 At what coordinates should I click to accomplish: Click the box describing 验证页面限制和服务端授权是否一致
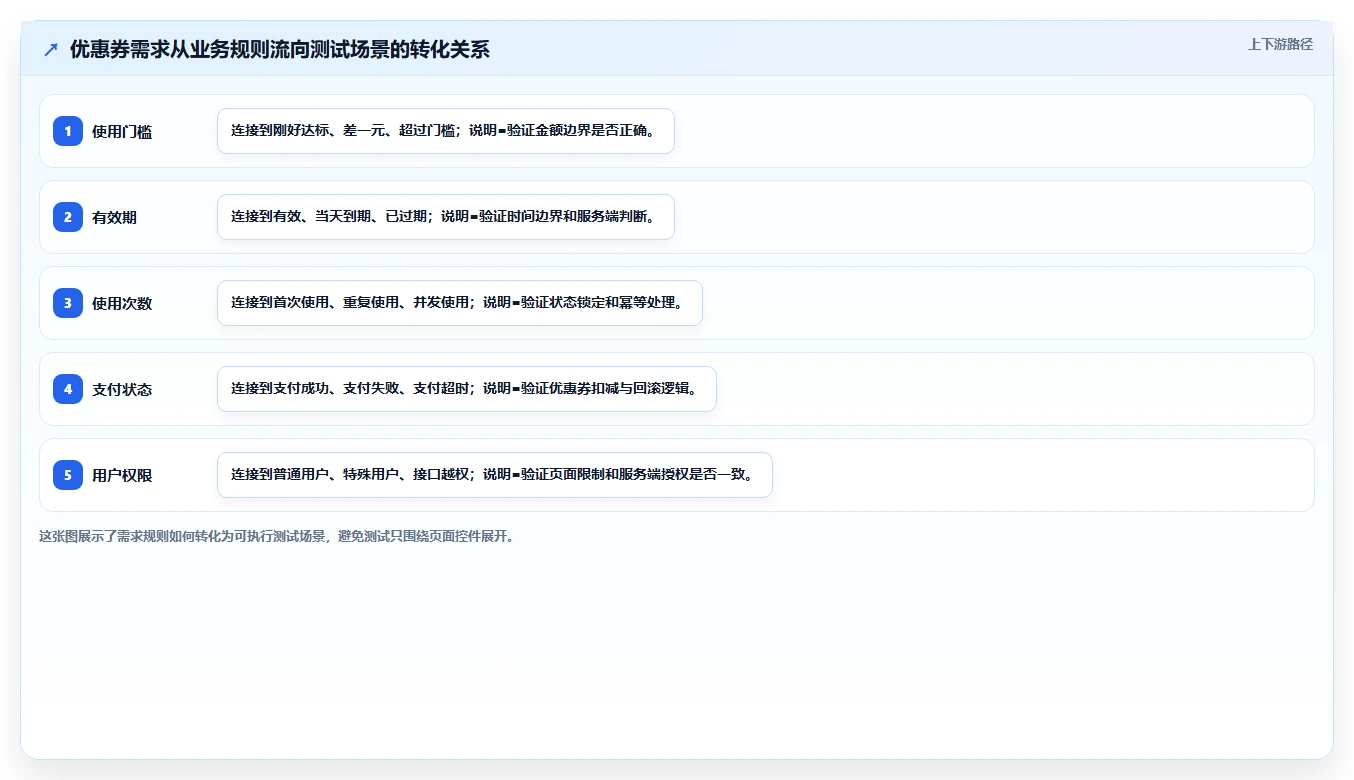click(495, 475)
